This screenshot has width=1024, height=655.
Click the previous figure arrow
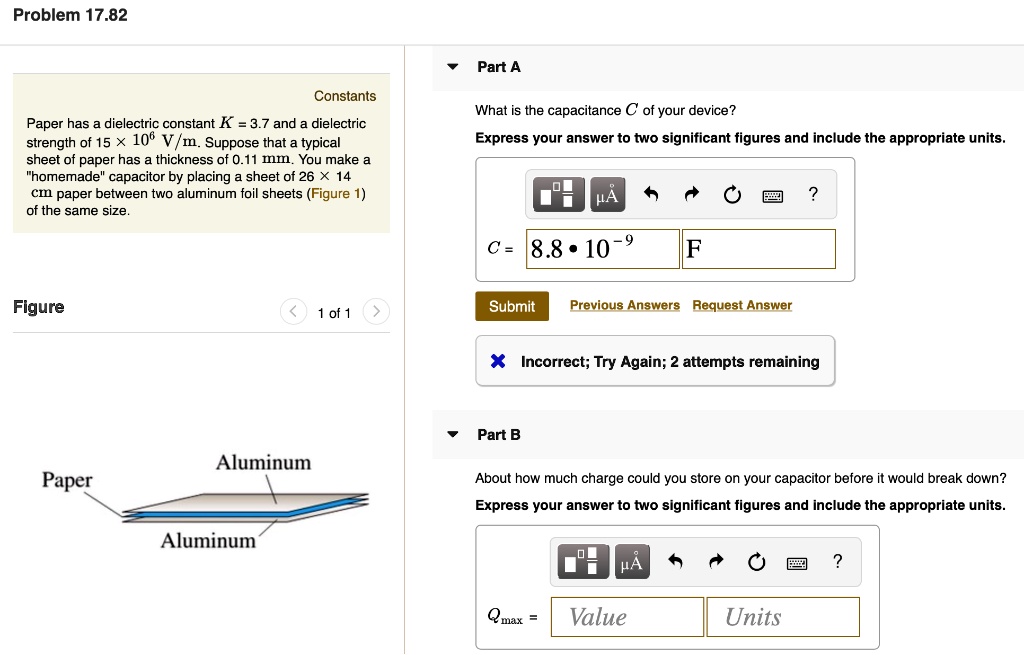tap(292, 311)
